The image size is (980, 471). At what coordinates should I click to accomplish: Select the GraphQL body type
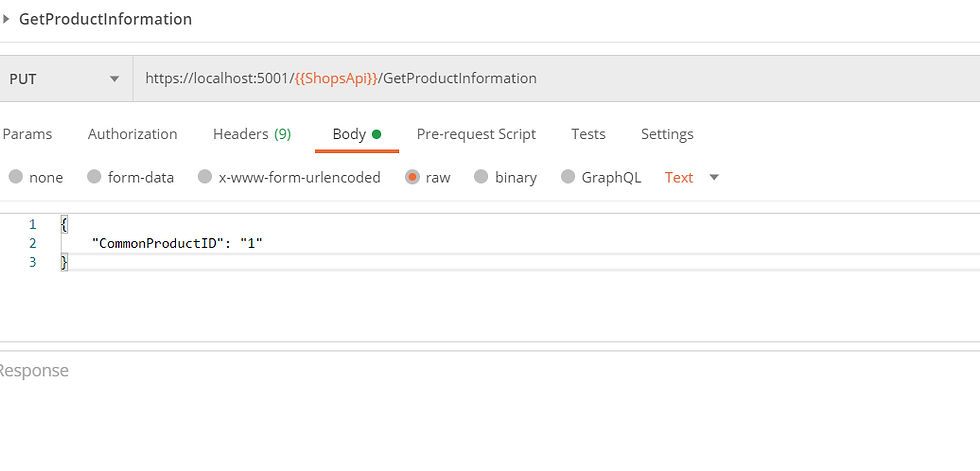[568, 177]
